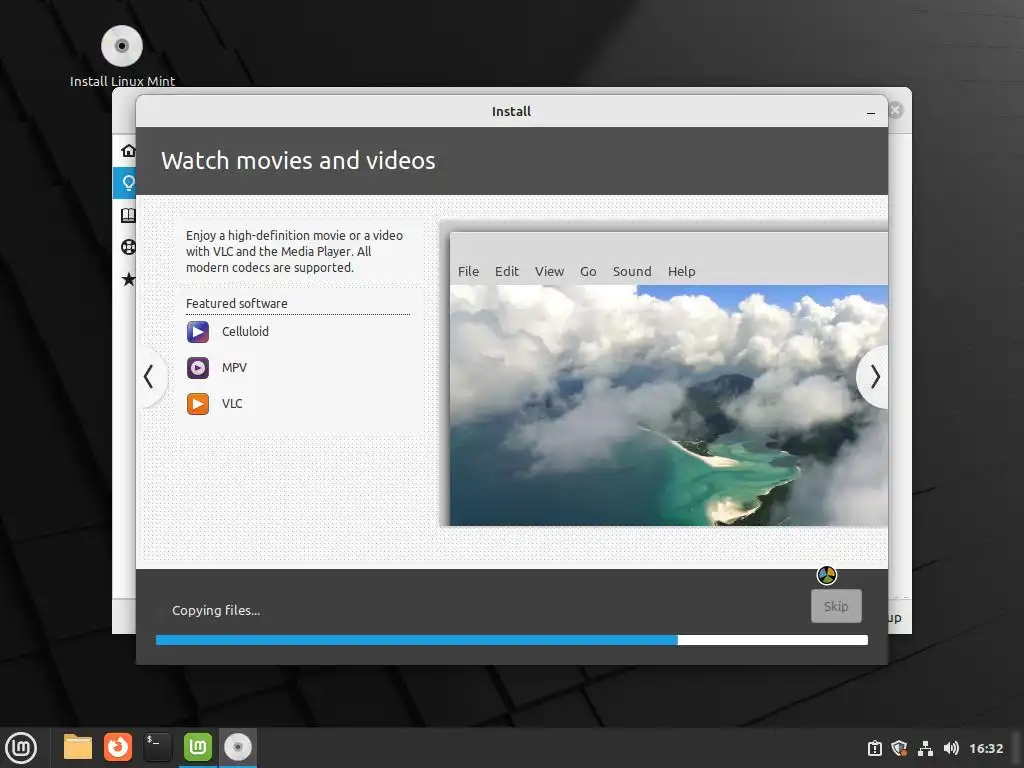
Task: Select the star icon in Welcome sidebar
Action: tap(128, 280)
